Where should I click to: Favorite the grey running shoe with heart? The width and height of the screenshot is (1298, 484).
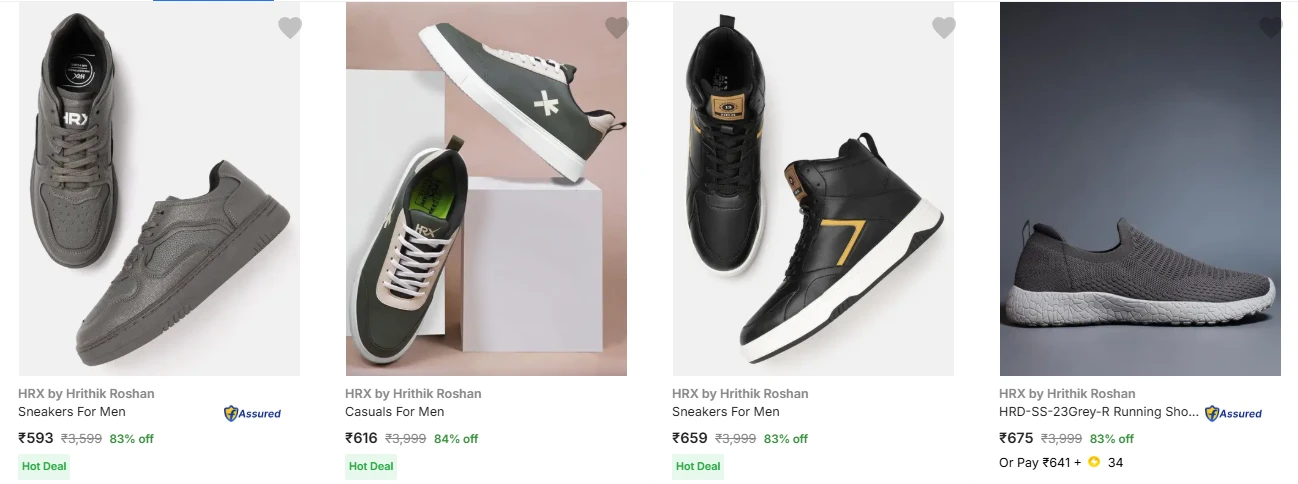tap(1270, 28)
